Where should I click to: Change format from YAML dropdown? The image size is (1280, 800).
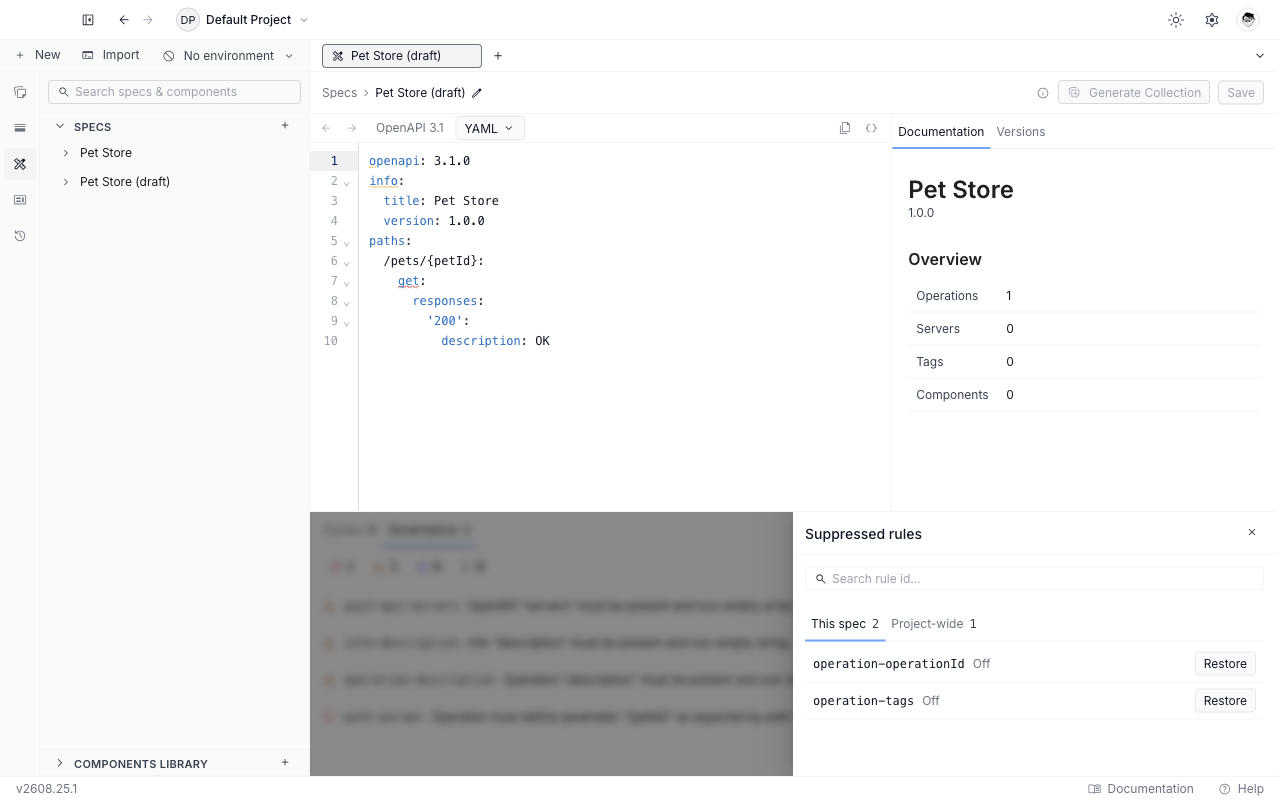click(x=489, y=128)
